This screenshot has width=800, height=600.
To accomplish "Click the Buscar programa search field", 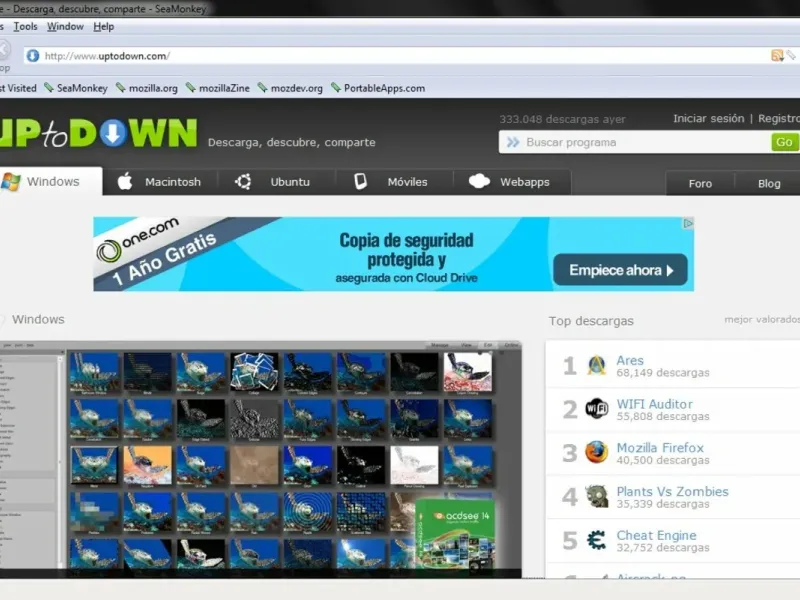I will (635, 142).
